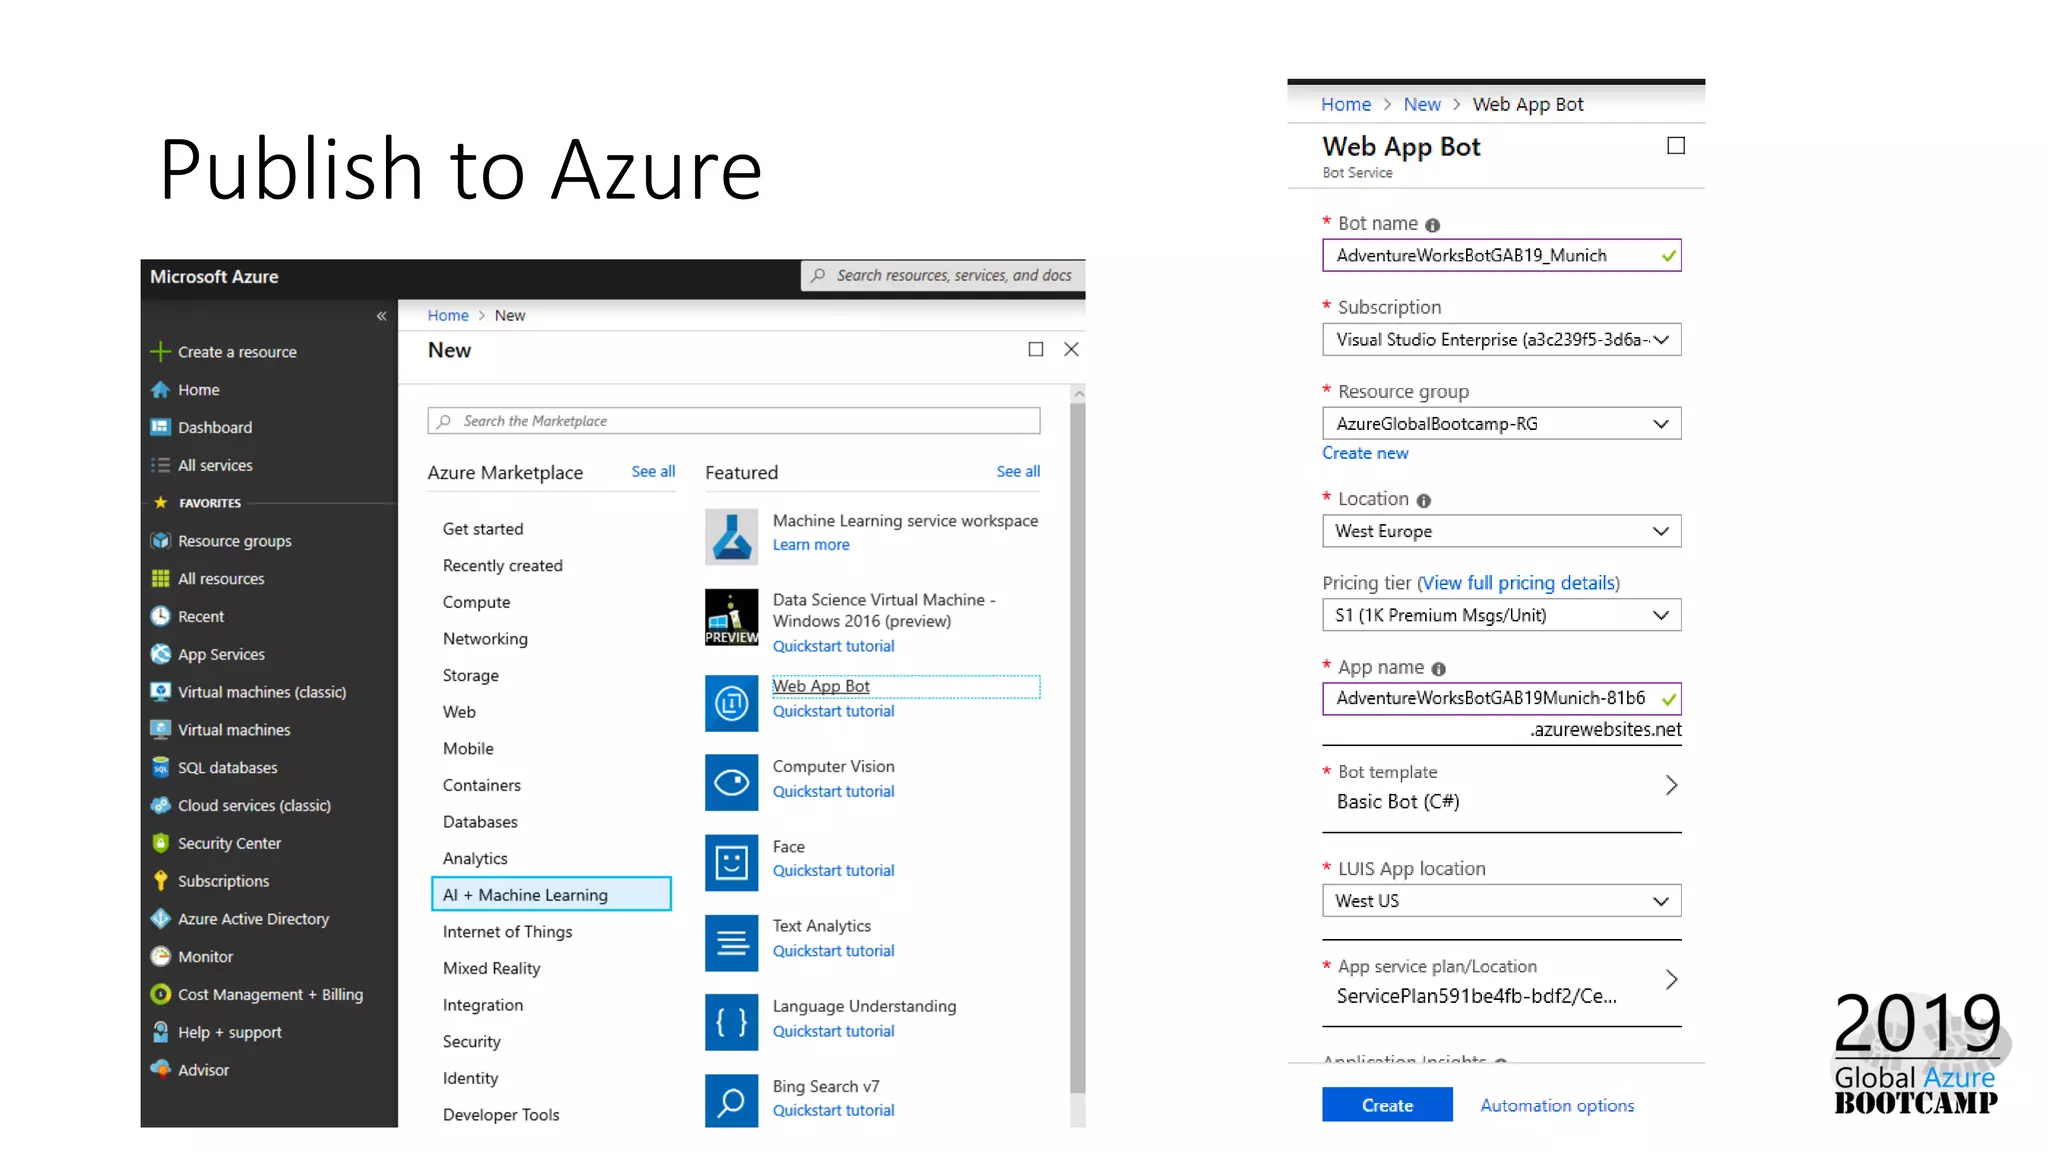Click Search resources, services, and docs box

click(943, 275)
